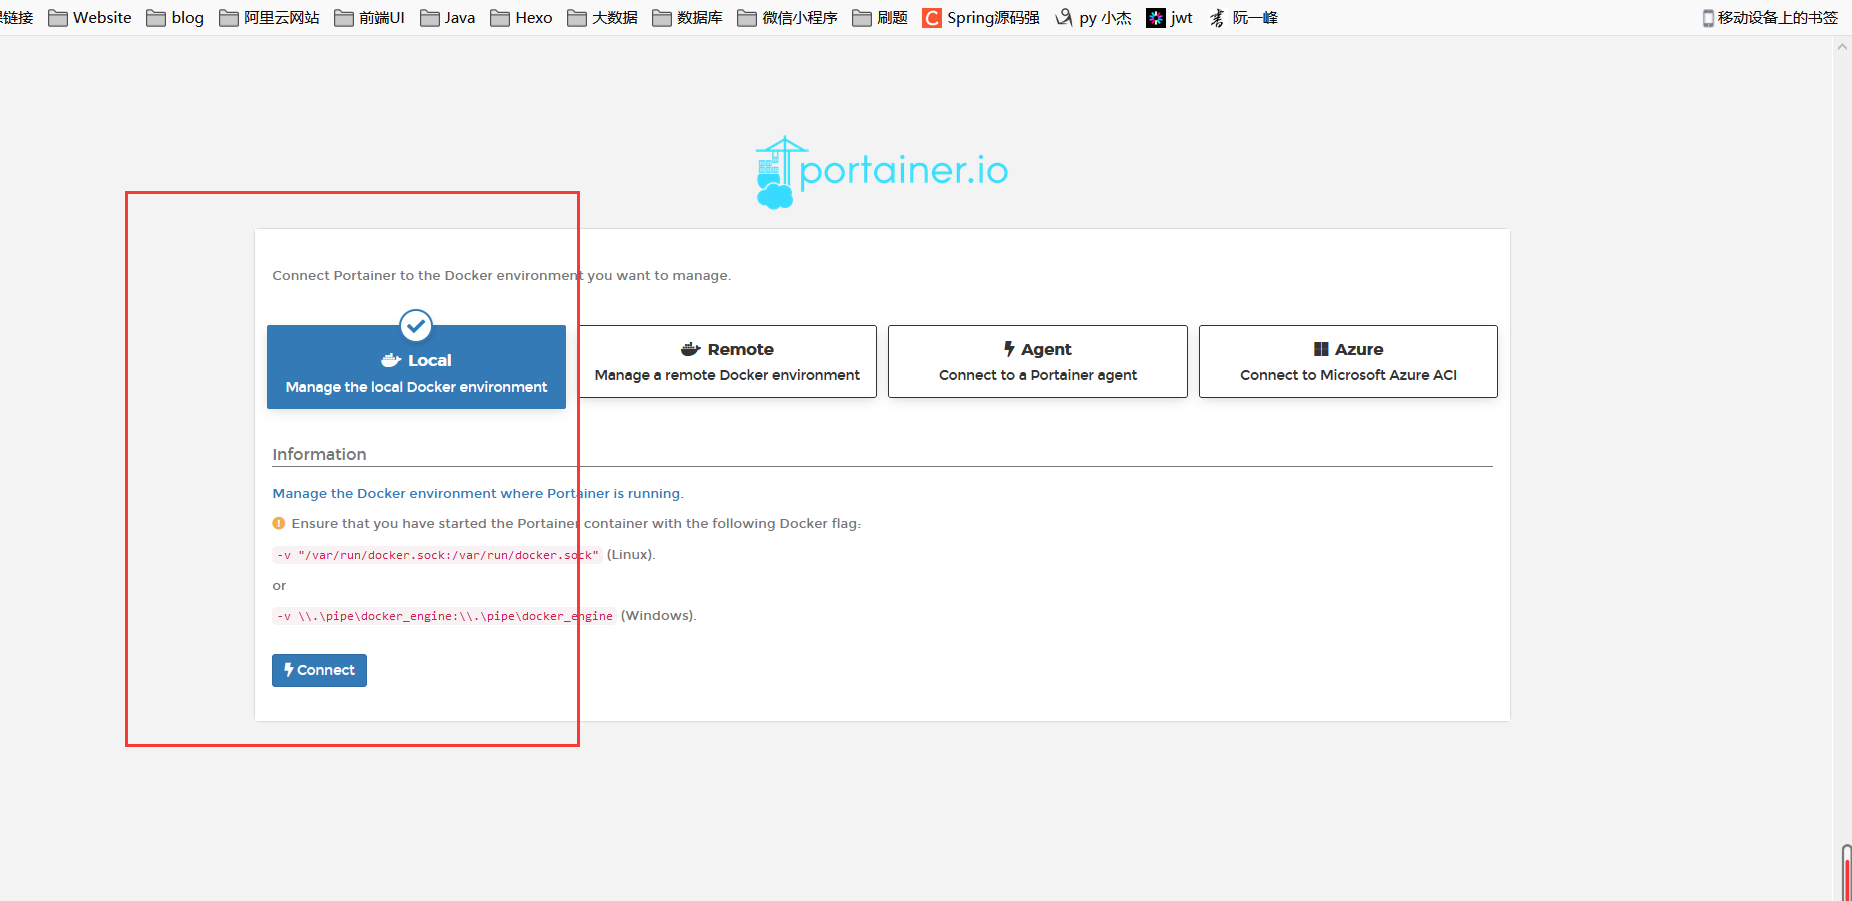The width and height of the screenshot is (1852, 901).
Task: Open the jwt bookmark
Action: 1169,18
